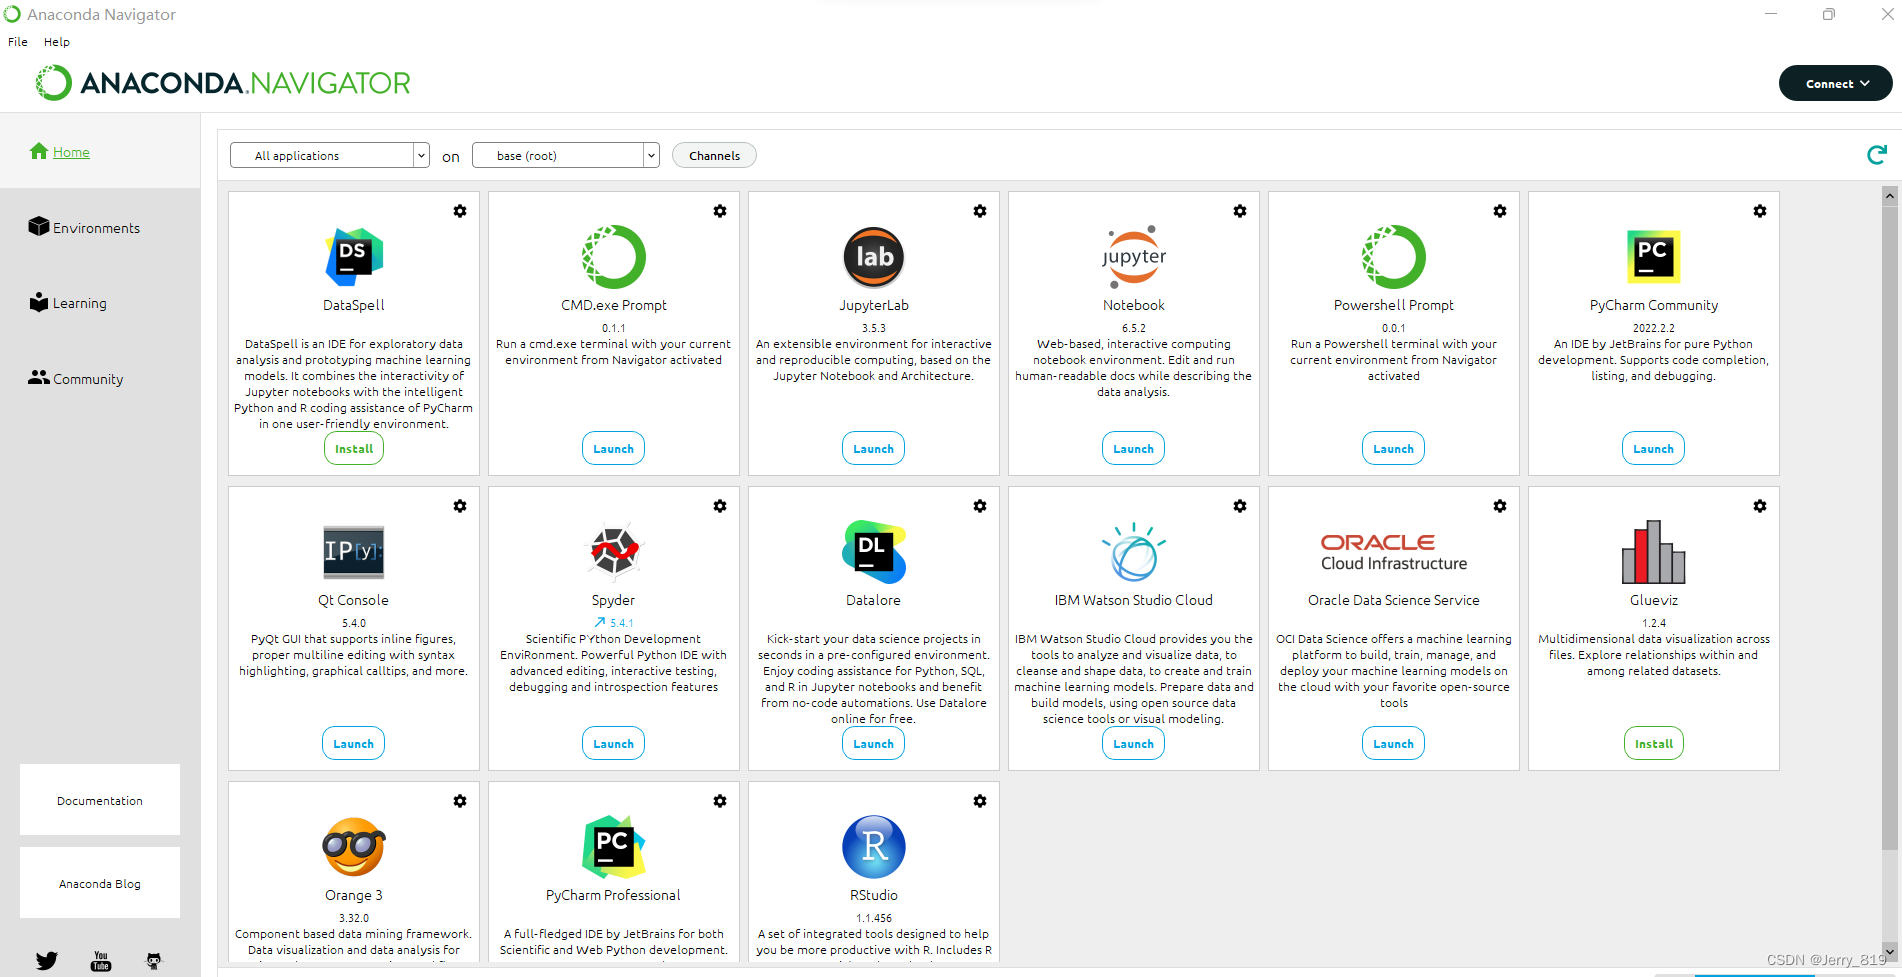Open gear options for the Spyder tile
This screenshot has width=1902, height=977.
coord(720,506)
